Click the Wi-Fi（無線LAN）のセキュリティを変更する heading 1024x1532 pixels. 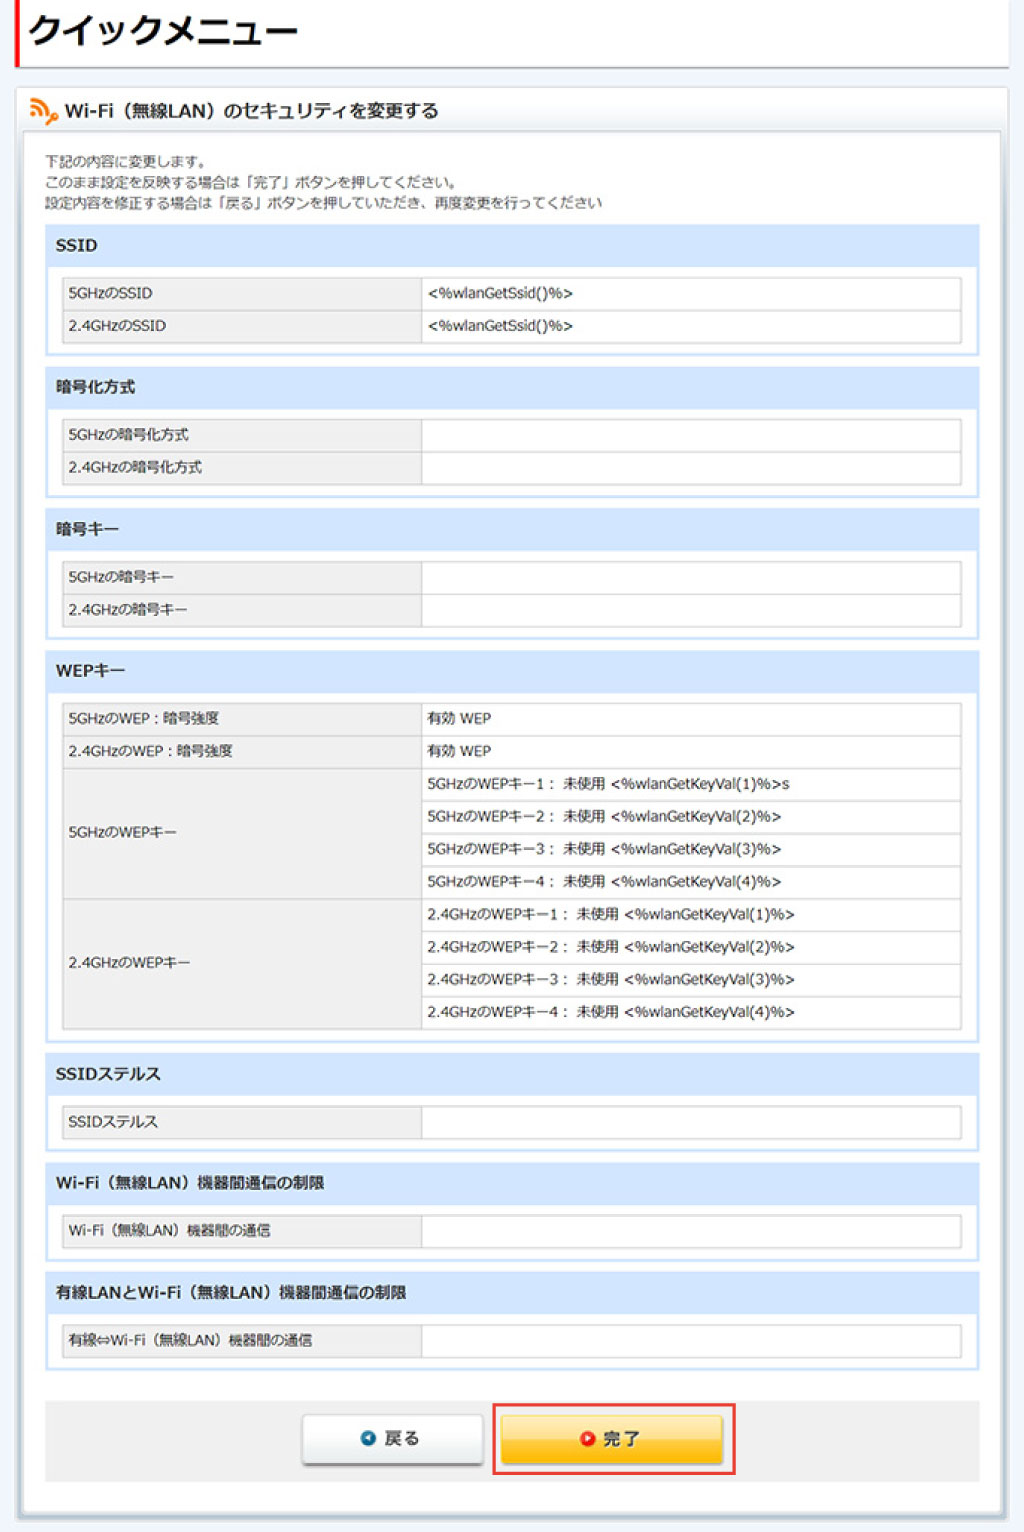pyautogui.click(x=251, y=111)
